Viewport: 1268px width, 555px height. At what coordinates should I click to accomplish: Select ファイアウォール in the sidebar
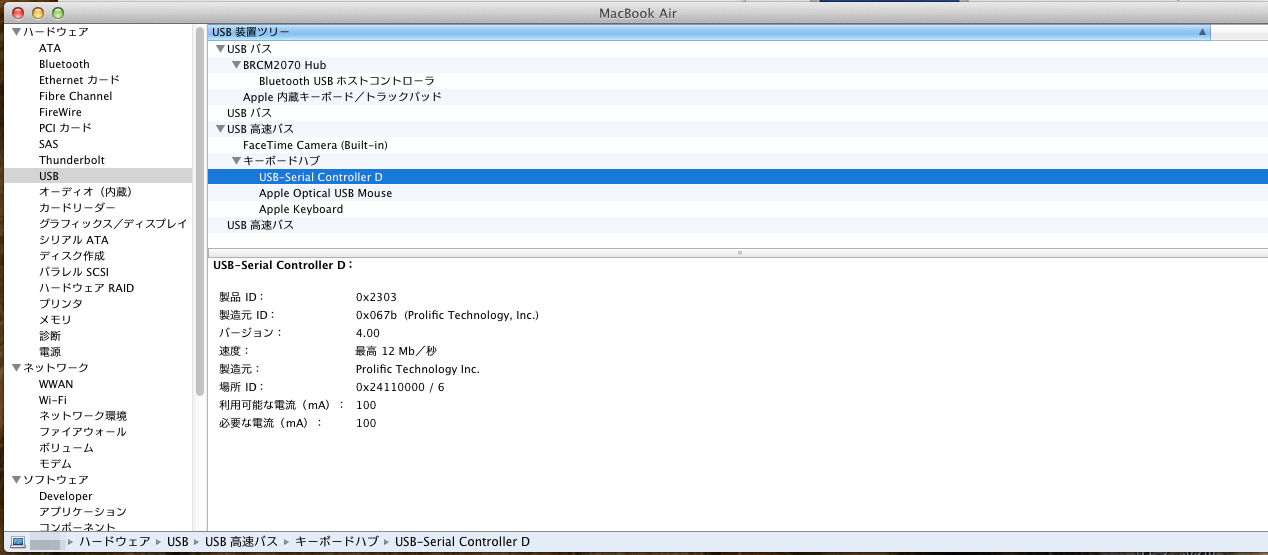click(x=83, y=432)
